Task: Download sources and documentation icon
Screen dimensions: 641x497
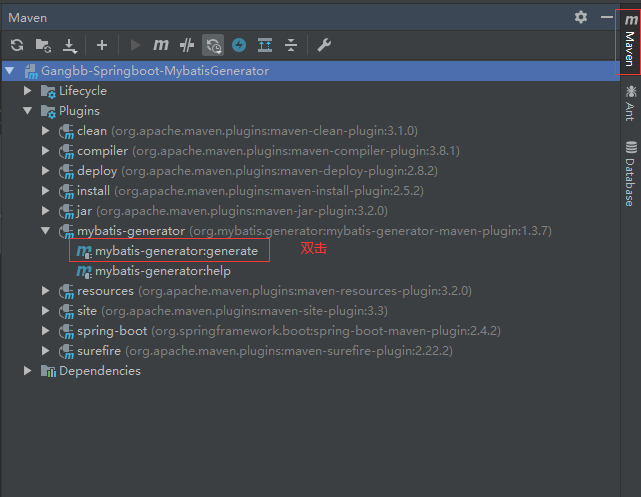Action: pos(70,45)
